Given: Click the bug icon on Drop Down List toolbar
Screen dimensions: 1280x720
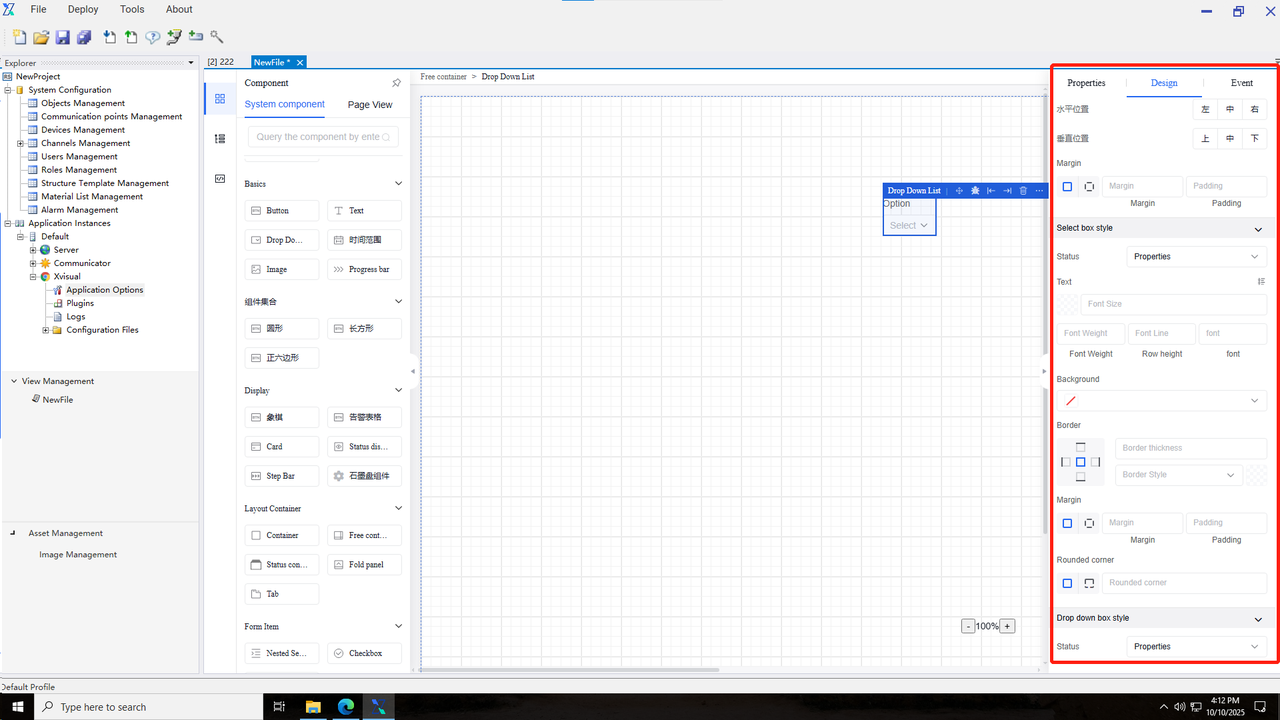Looking at the screenshot, I should click(975, 191).
